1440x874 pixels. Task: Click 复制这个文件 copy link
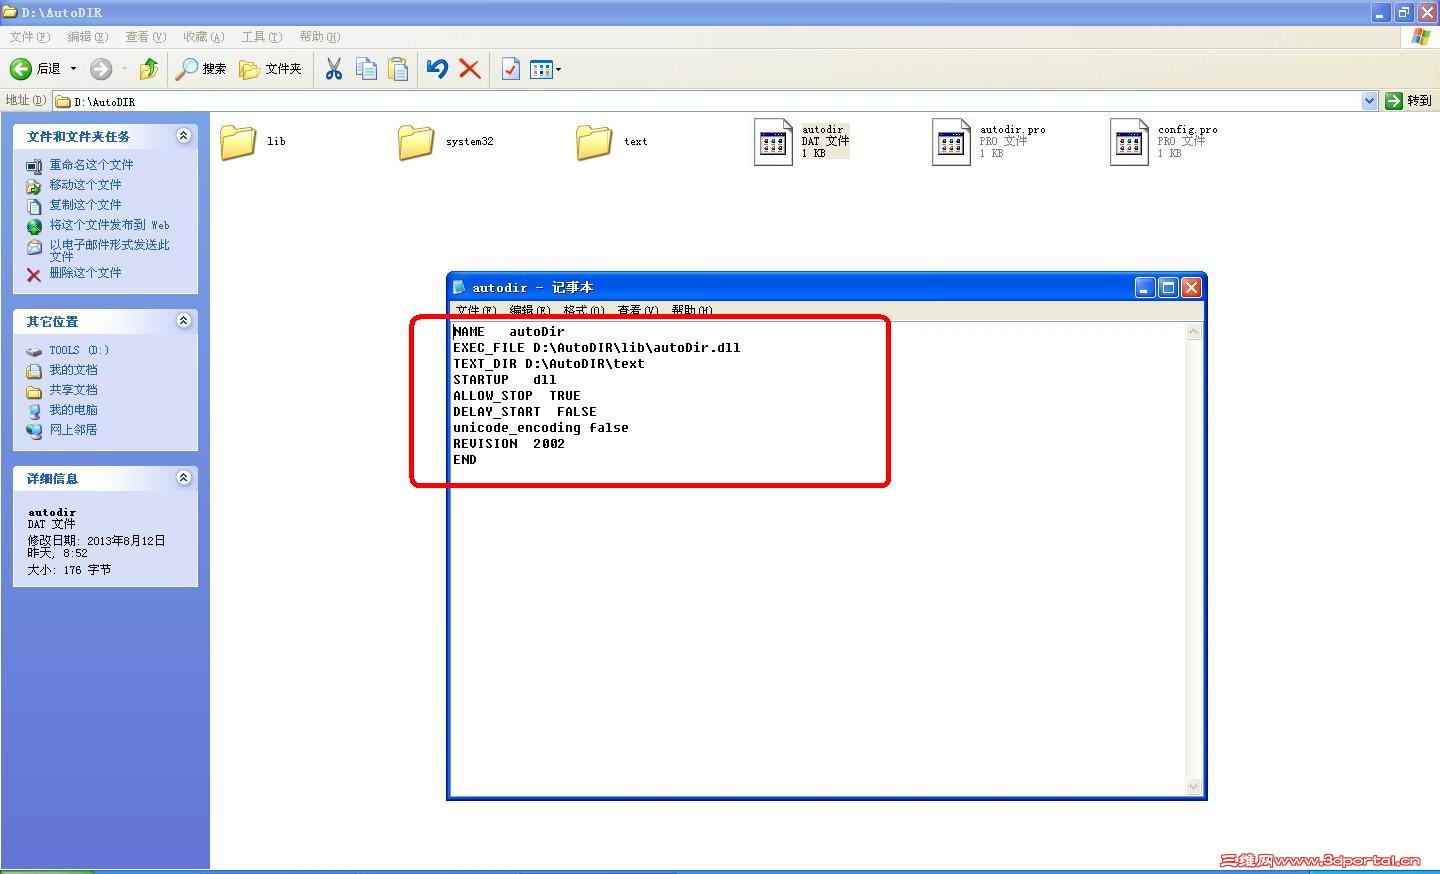coord(85,205)
